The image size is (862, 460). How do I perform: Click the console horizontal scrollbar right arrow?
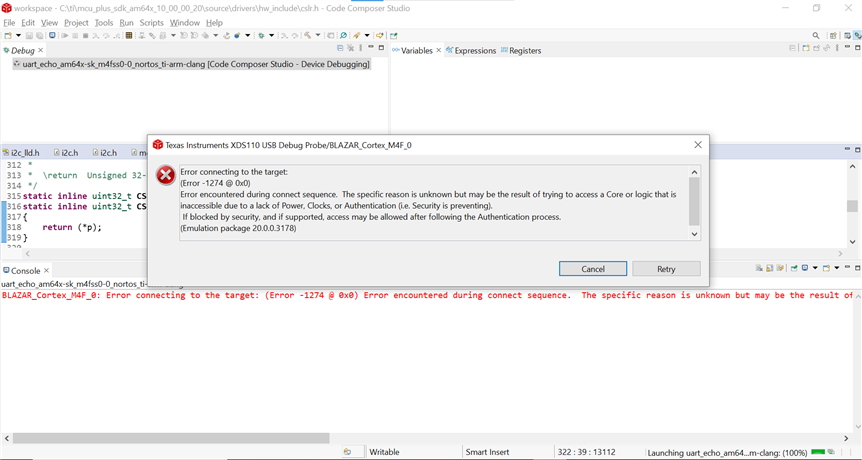pyautogui.click(x=847, y=439)
